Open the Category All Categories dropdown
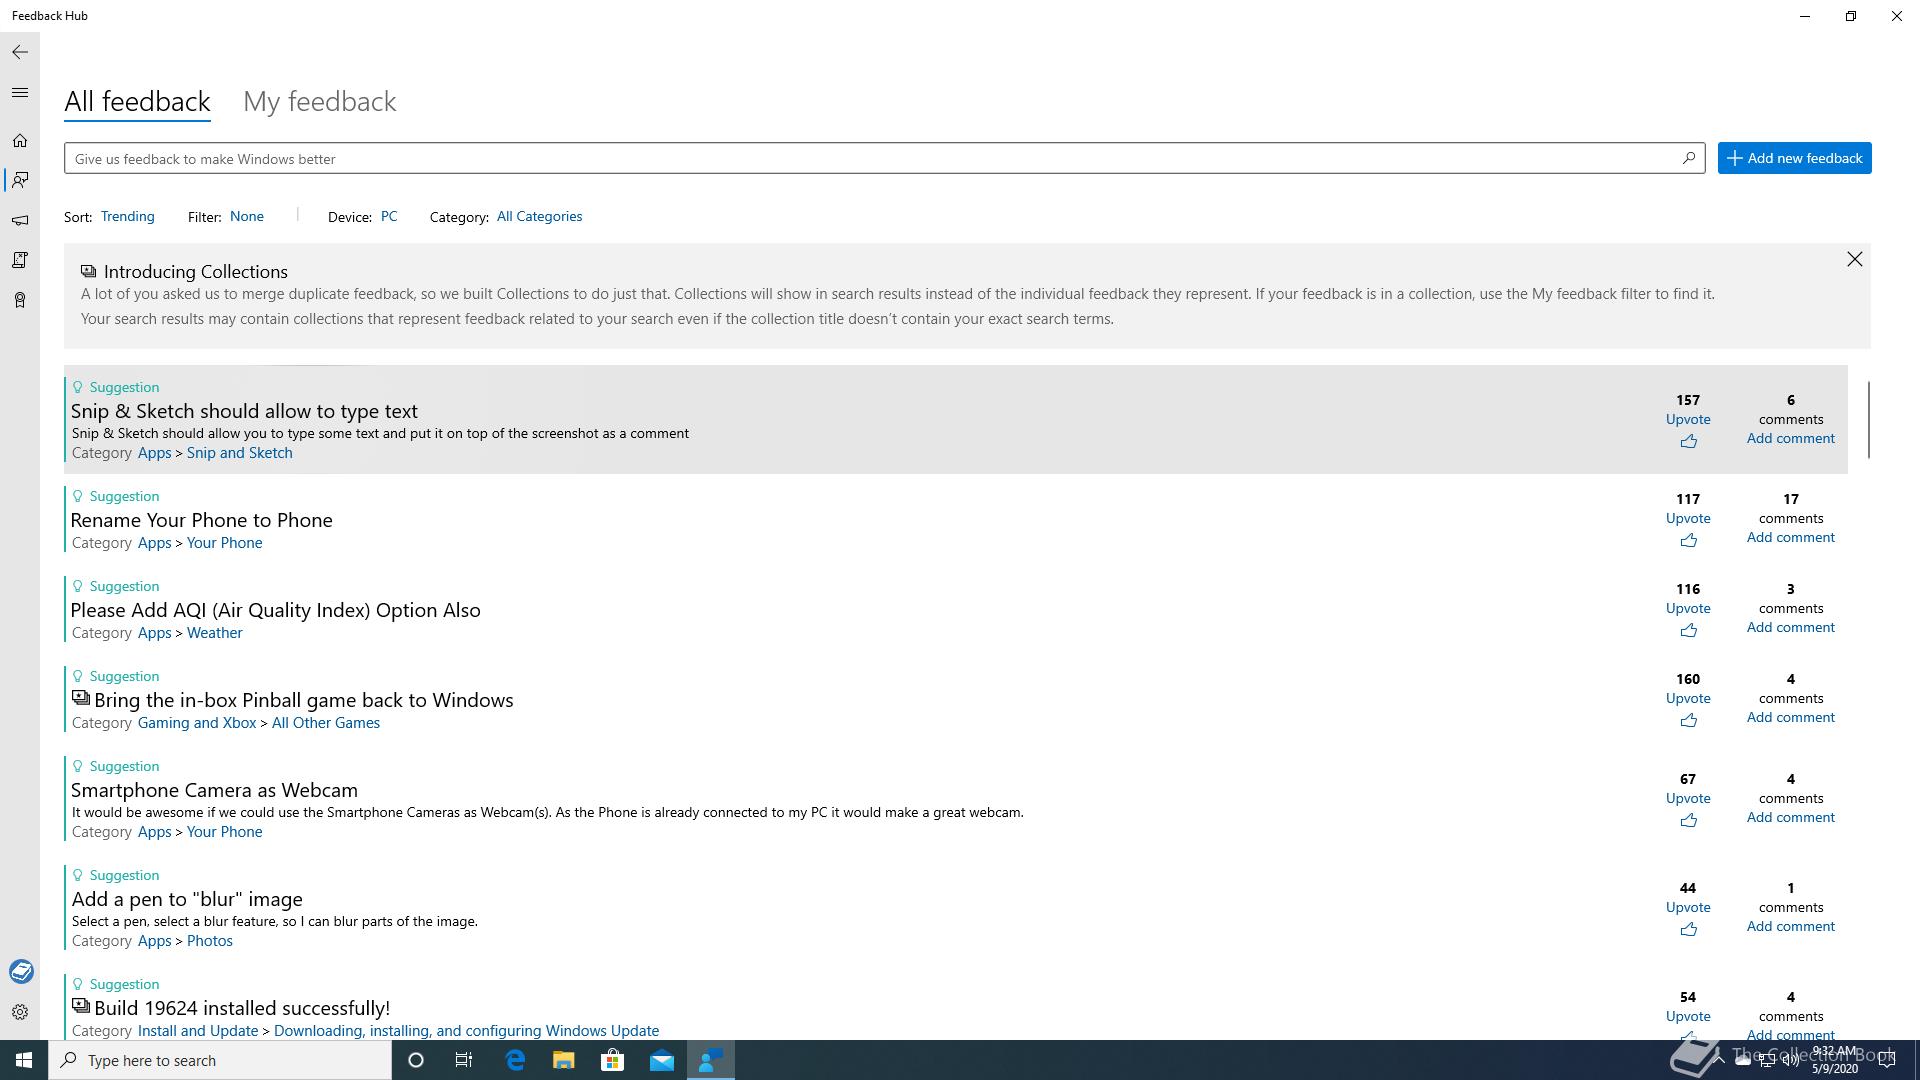This screenshot has width=1920, height=1080. (x=539, y=216)
